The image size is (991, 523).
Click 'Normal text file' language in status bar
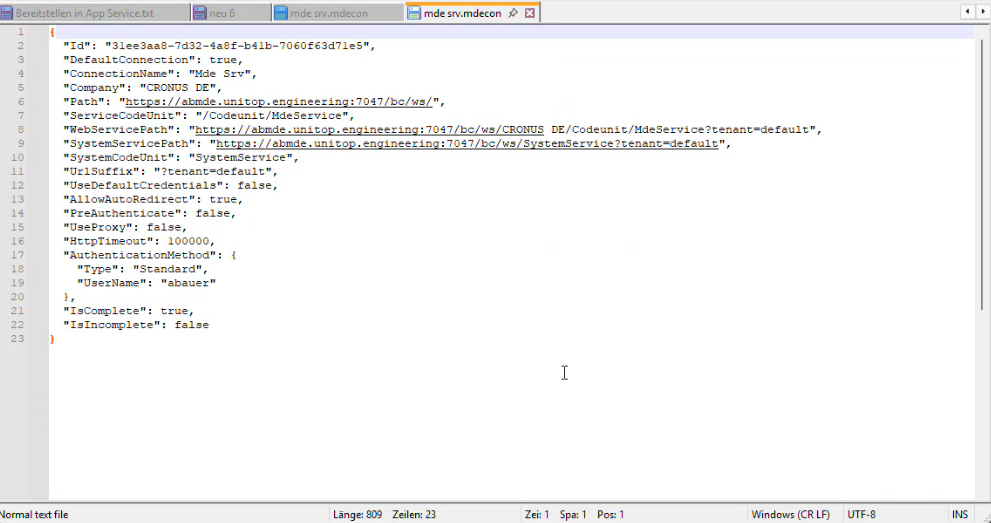click(36, 514)
